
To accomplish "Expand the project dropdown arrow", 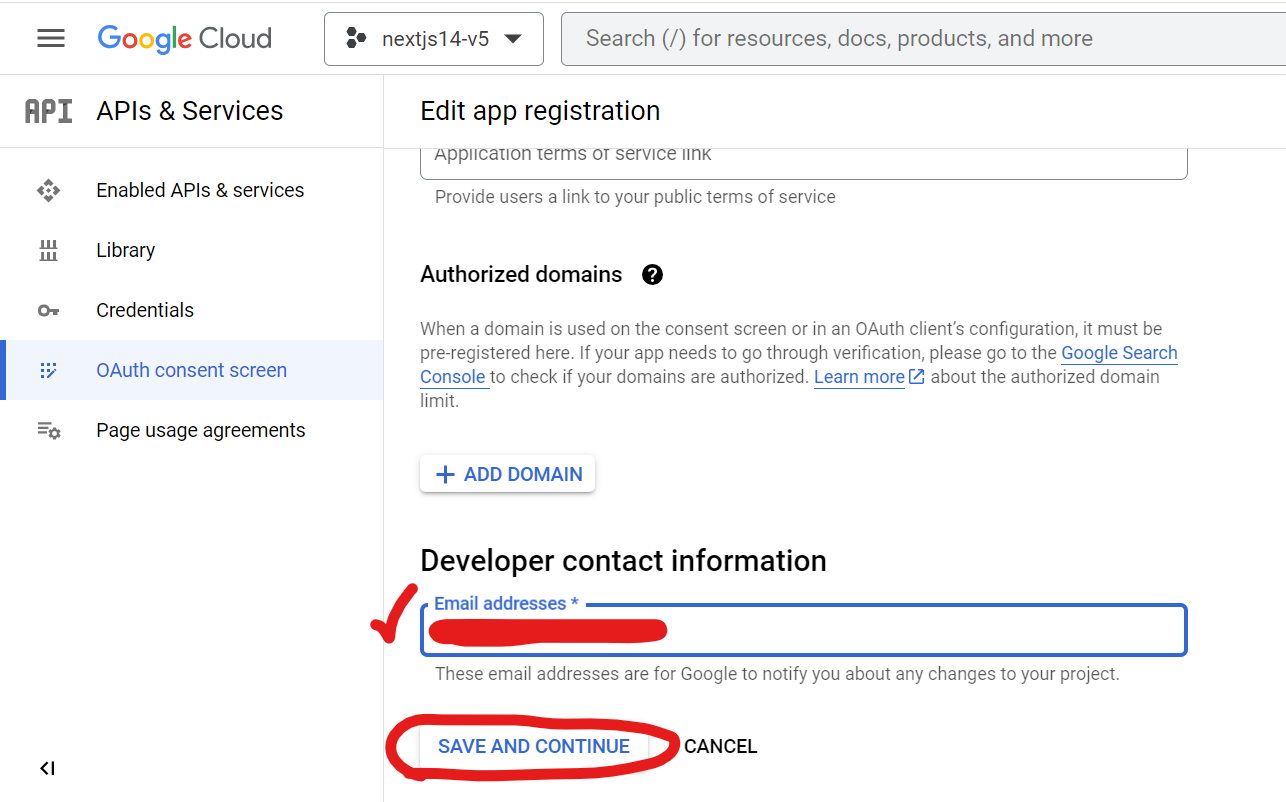I will 513,39.
